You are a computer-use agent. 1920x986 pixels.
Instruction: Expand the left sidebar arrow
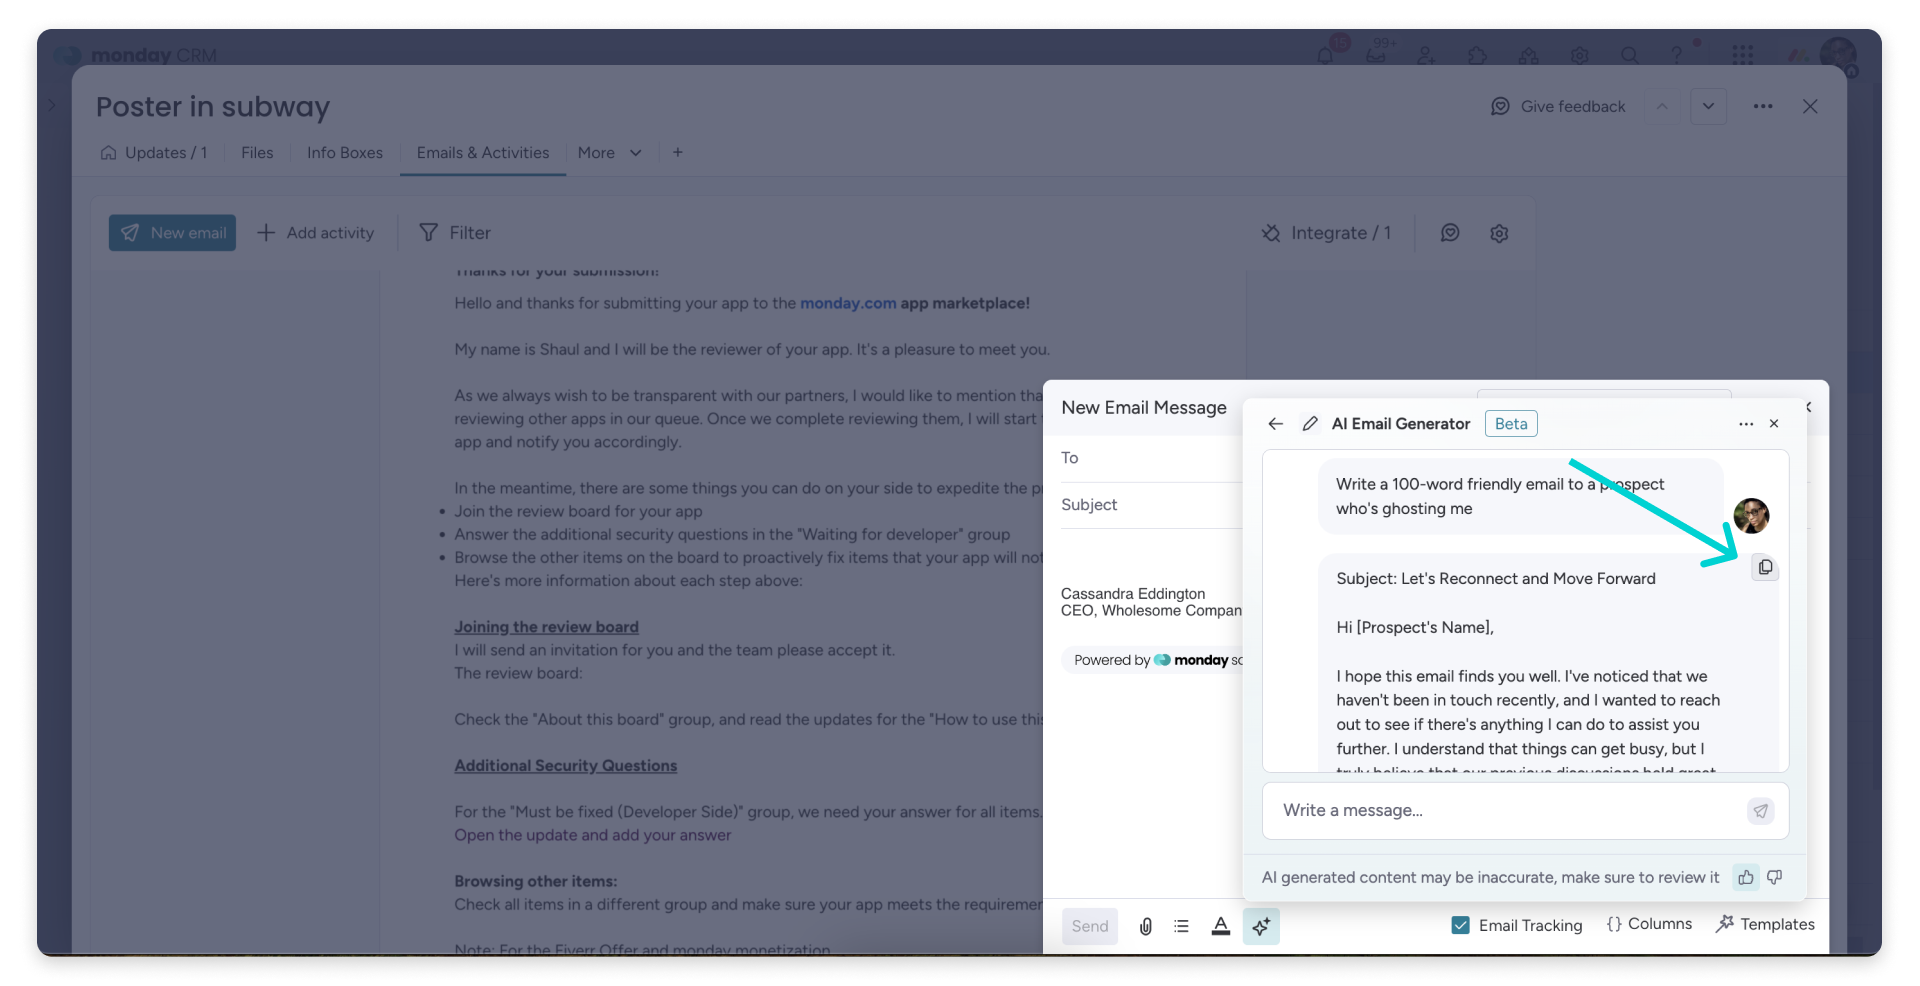[52, 105]
